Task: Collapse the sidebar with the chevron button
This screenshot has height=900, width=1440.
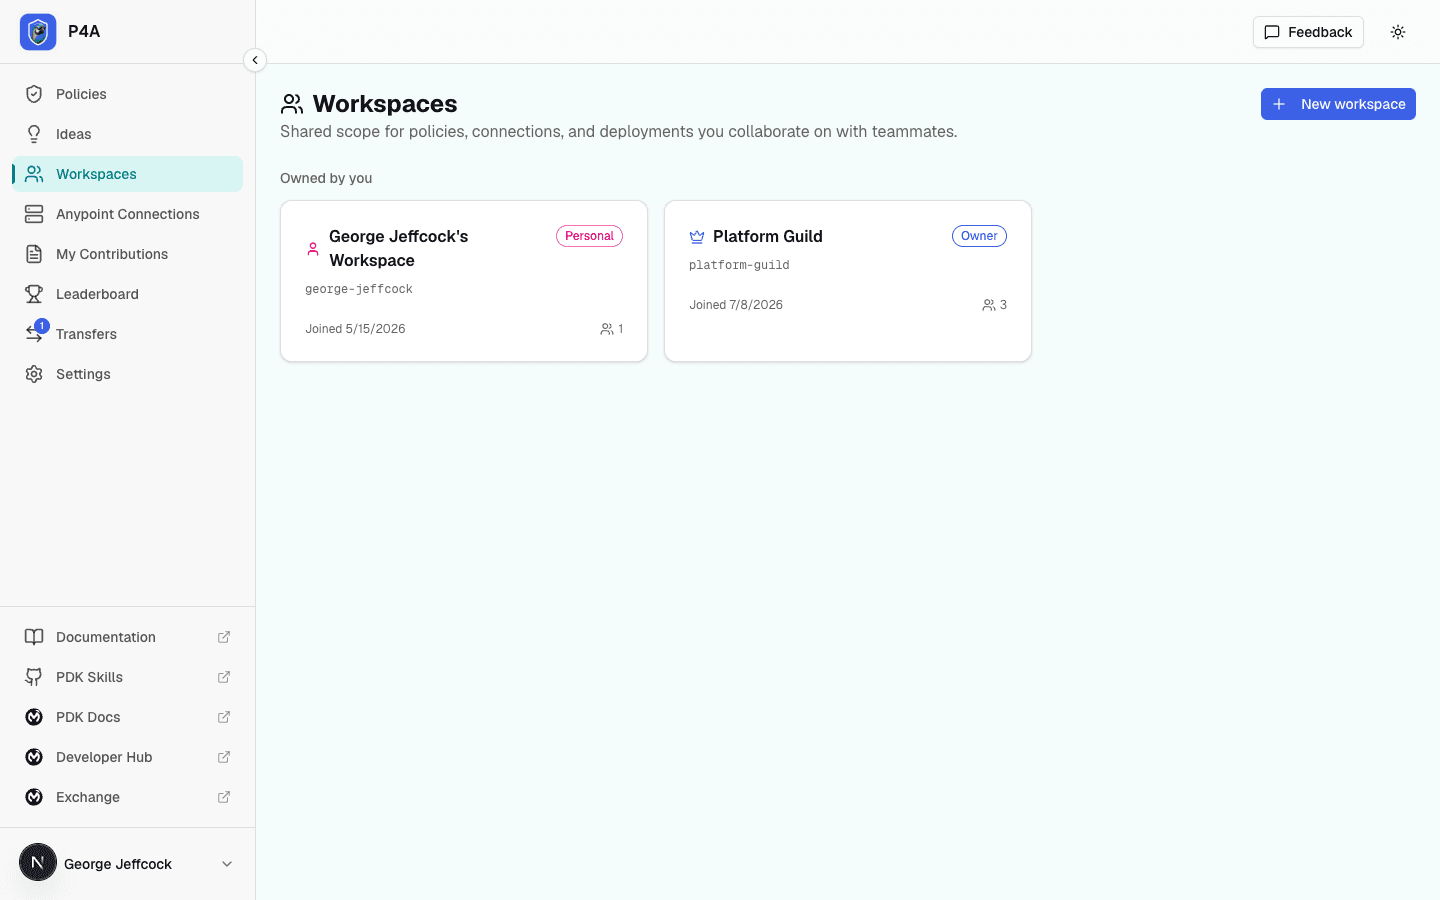Action: coord(255,60)
